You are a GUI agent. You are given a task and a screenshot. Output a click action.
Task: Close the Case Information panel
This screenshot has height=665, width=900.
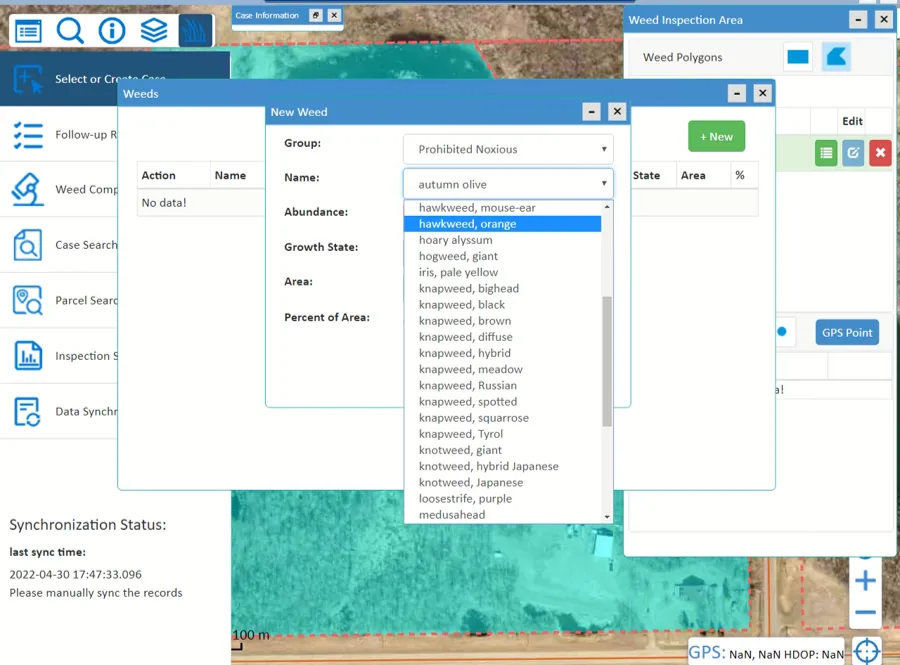tap(334, 15)
